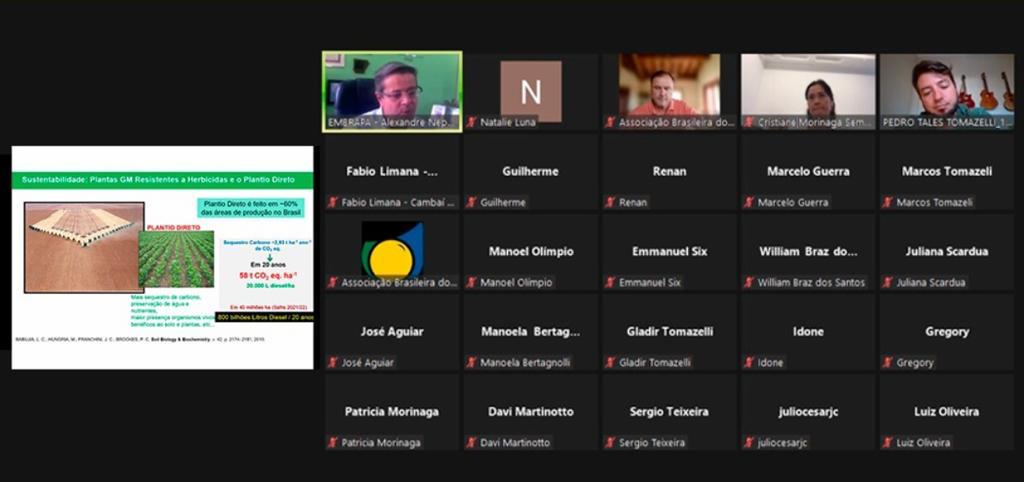This screenshot has width=1024, height=482.
Task: Click the shared Plantio Direto presentation slide
Action: [162, 257]
